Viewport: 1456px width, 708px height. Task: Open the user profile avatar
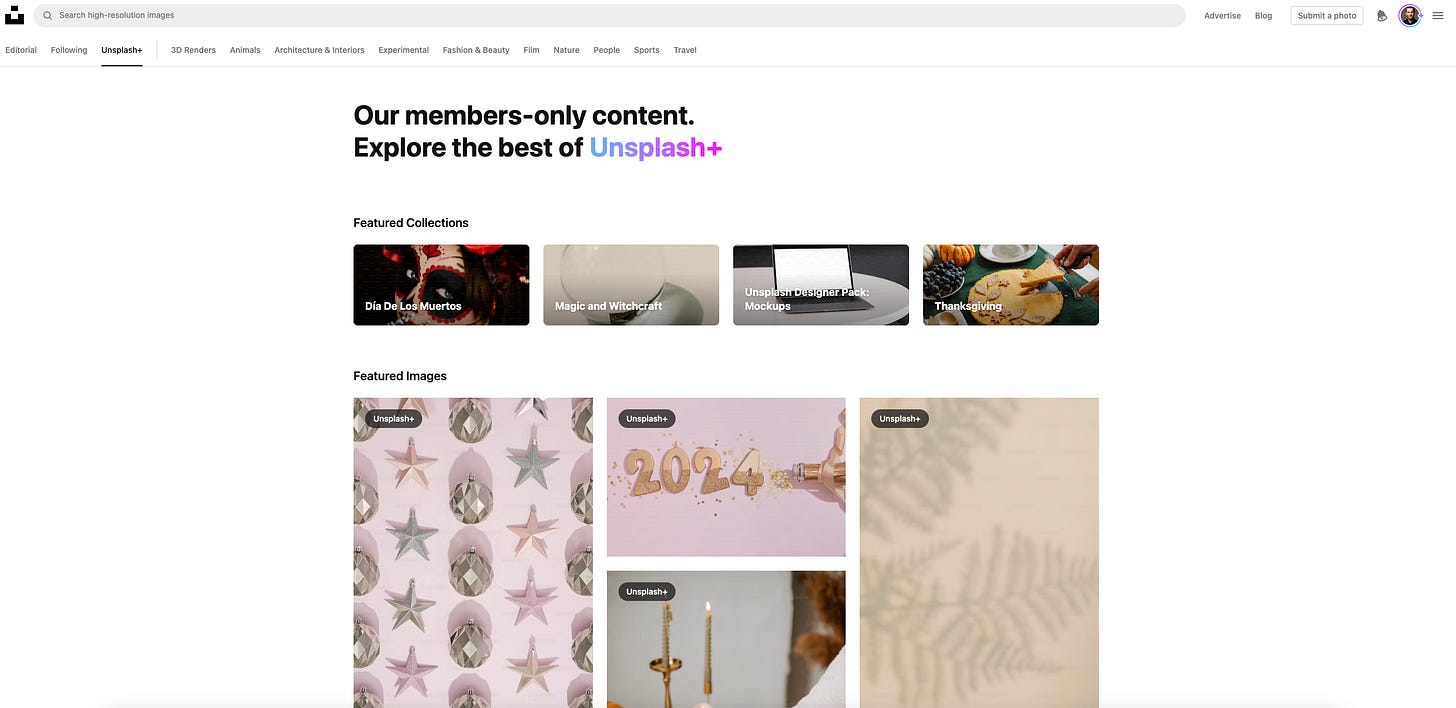pos(1410,15)
